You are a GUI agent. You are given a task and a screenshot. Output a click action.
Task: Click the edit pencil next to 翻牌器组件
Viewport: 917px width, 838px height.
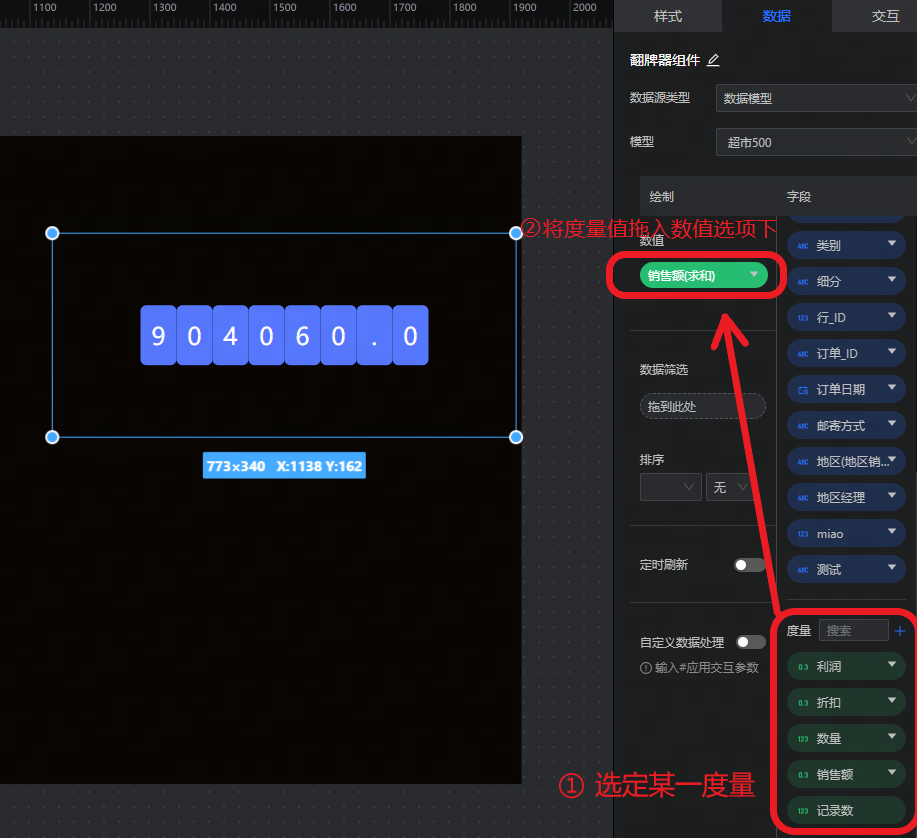(x=713, y=60)
